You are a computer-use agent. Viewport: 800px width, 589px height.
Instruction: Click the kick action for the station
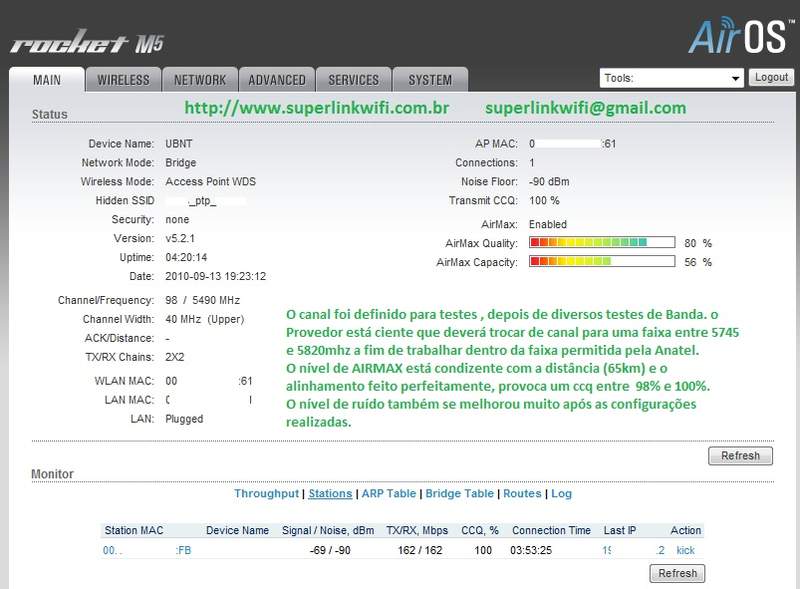coord(685,550)
